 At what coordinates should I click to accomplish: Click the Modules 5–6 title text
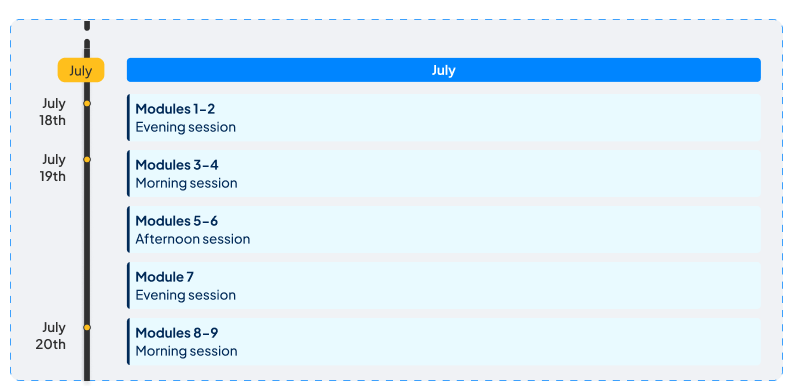177,221
